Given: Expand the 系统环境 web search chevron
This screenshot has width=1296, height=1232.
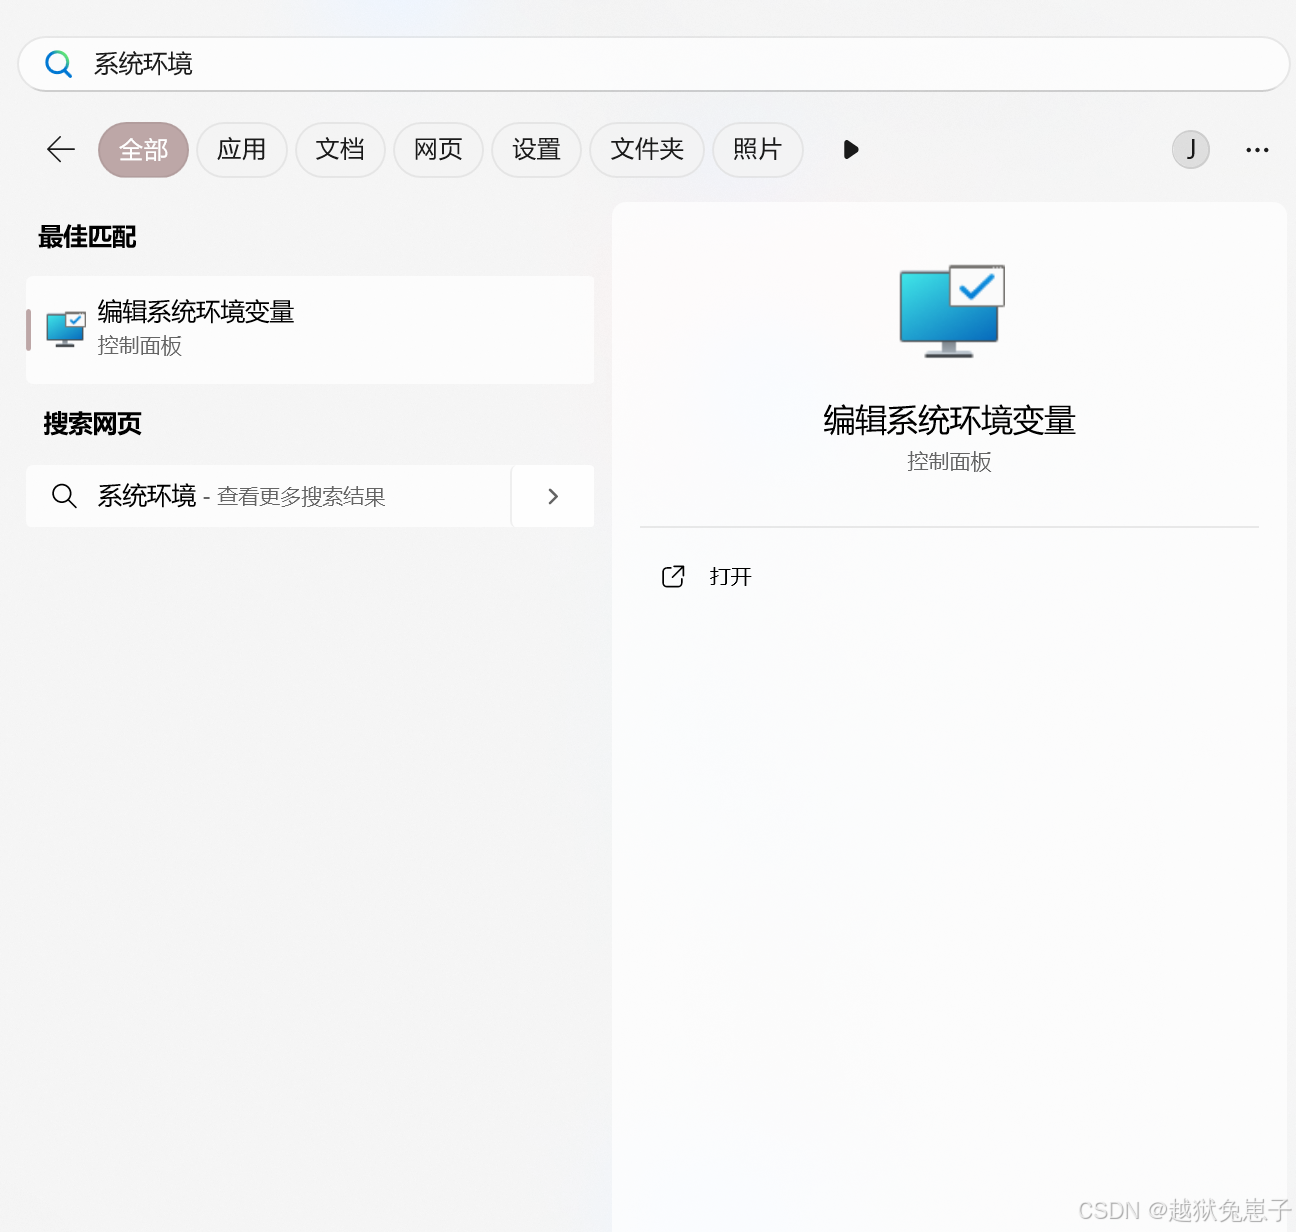Looking at the screenshot, I should (x=552, y=495).
